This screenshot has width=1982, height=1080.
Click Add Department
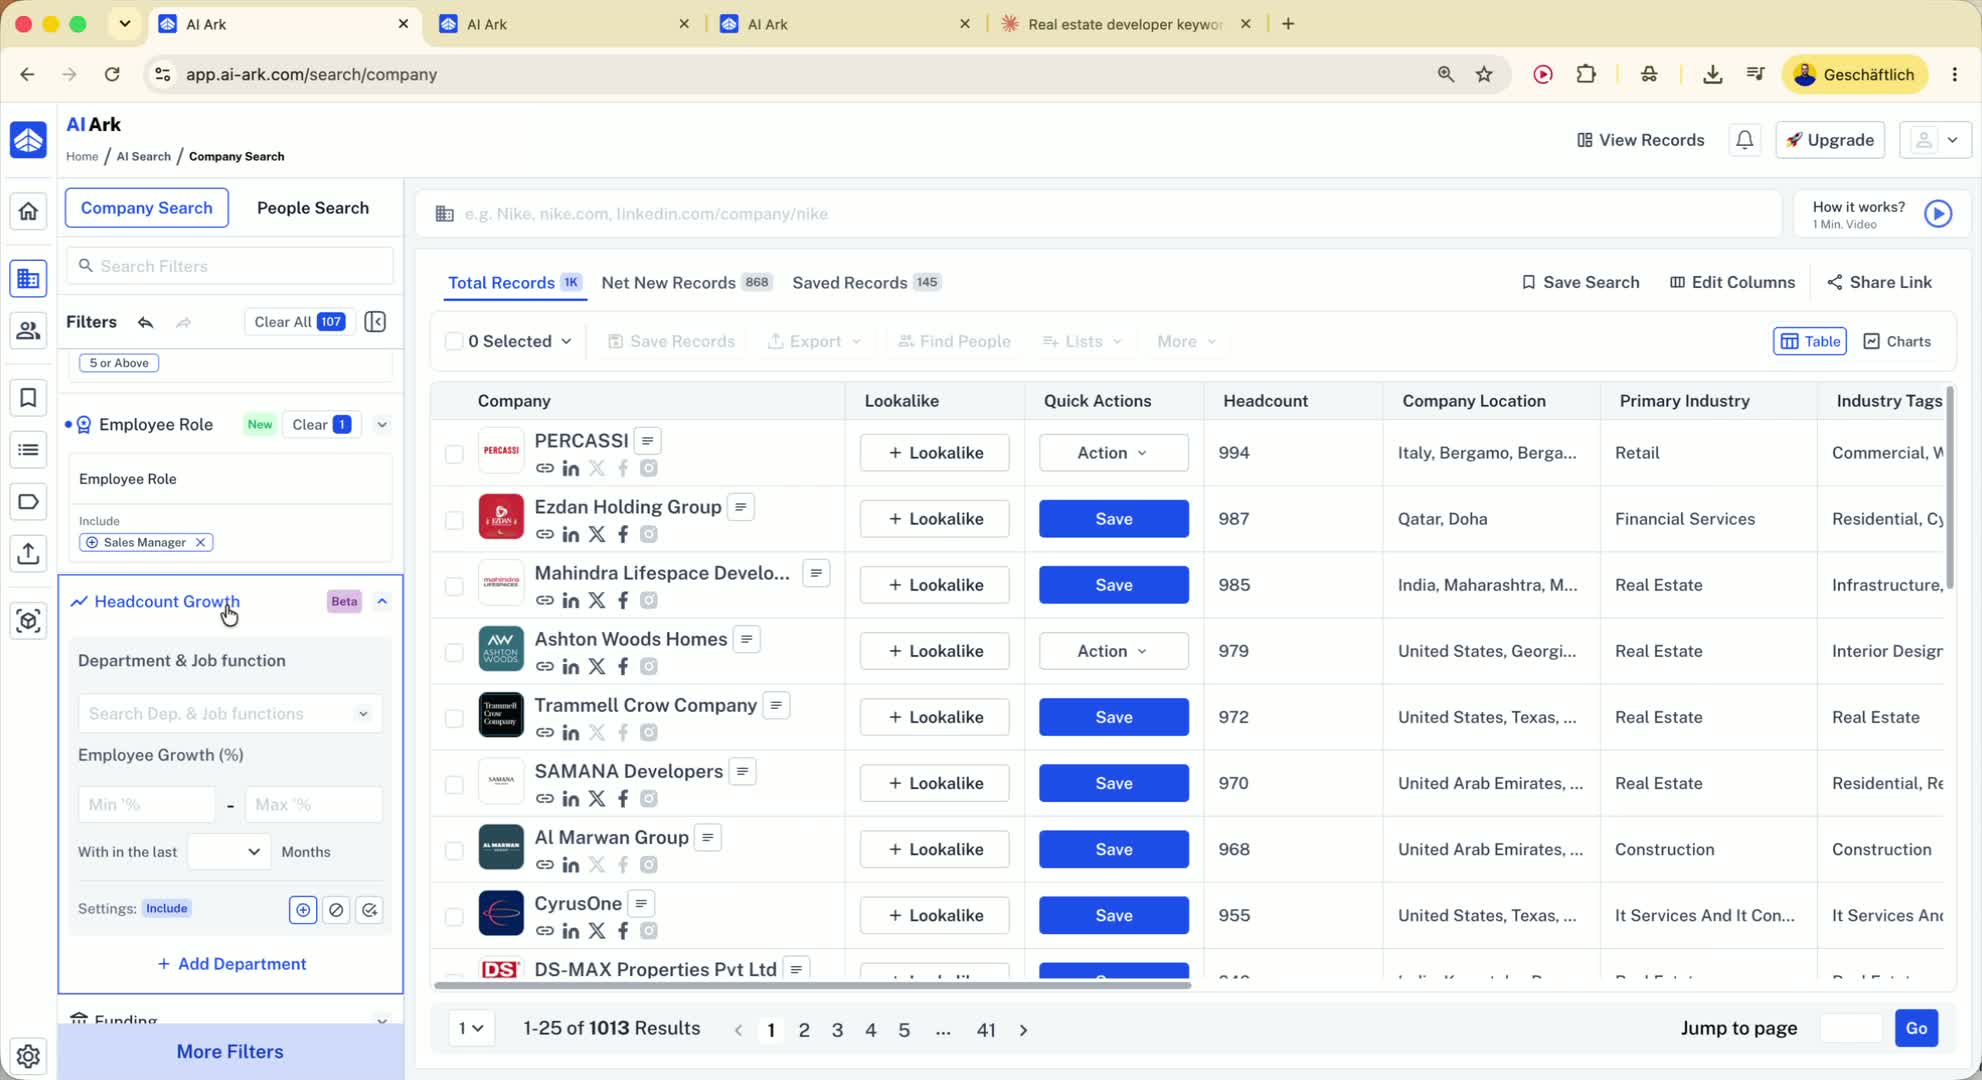point(232,964)
